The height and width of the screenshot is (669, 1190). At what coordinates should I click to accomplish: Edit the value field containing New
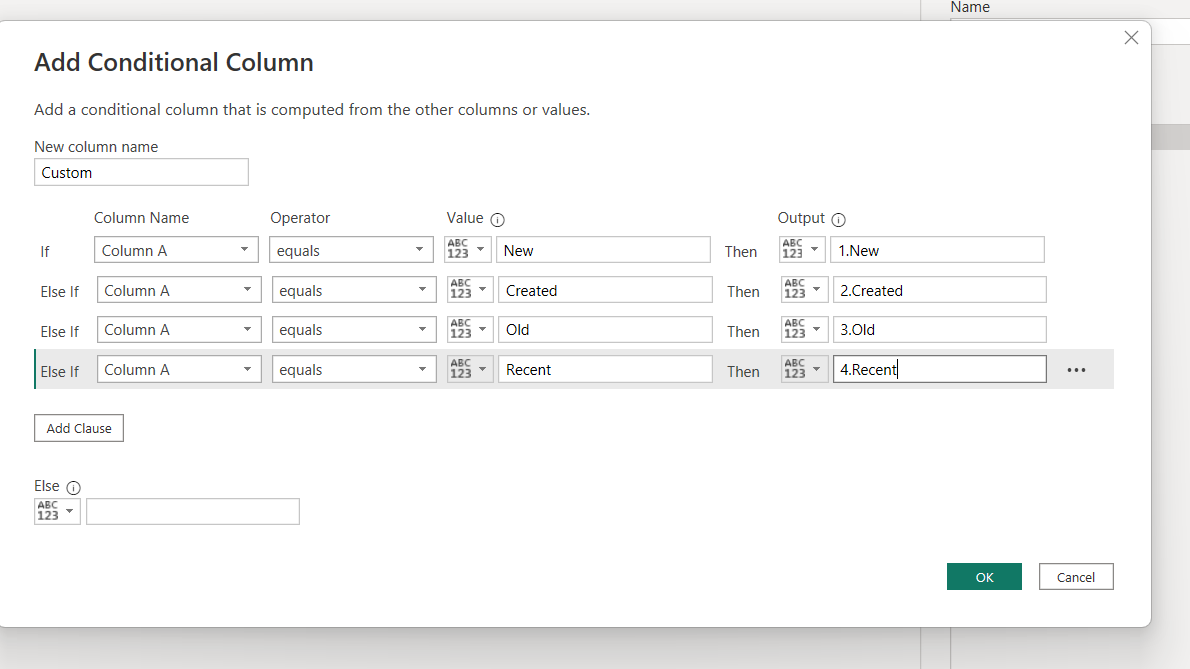(x=603, y=250)
